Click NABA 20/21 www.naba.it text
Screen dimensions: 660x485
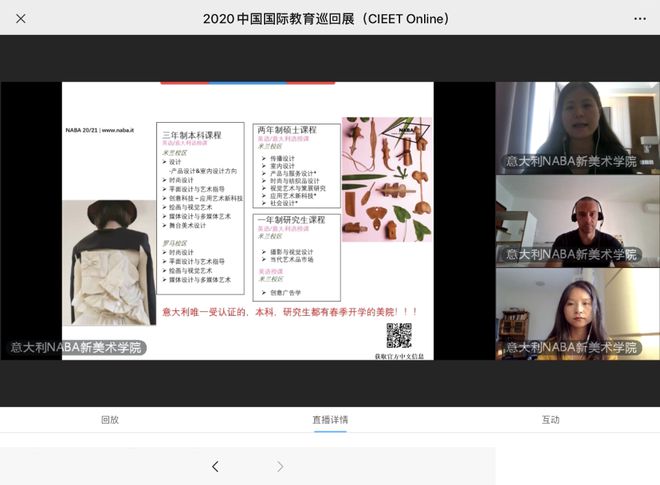click(100, 130)
